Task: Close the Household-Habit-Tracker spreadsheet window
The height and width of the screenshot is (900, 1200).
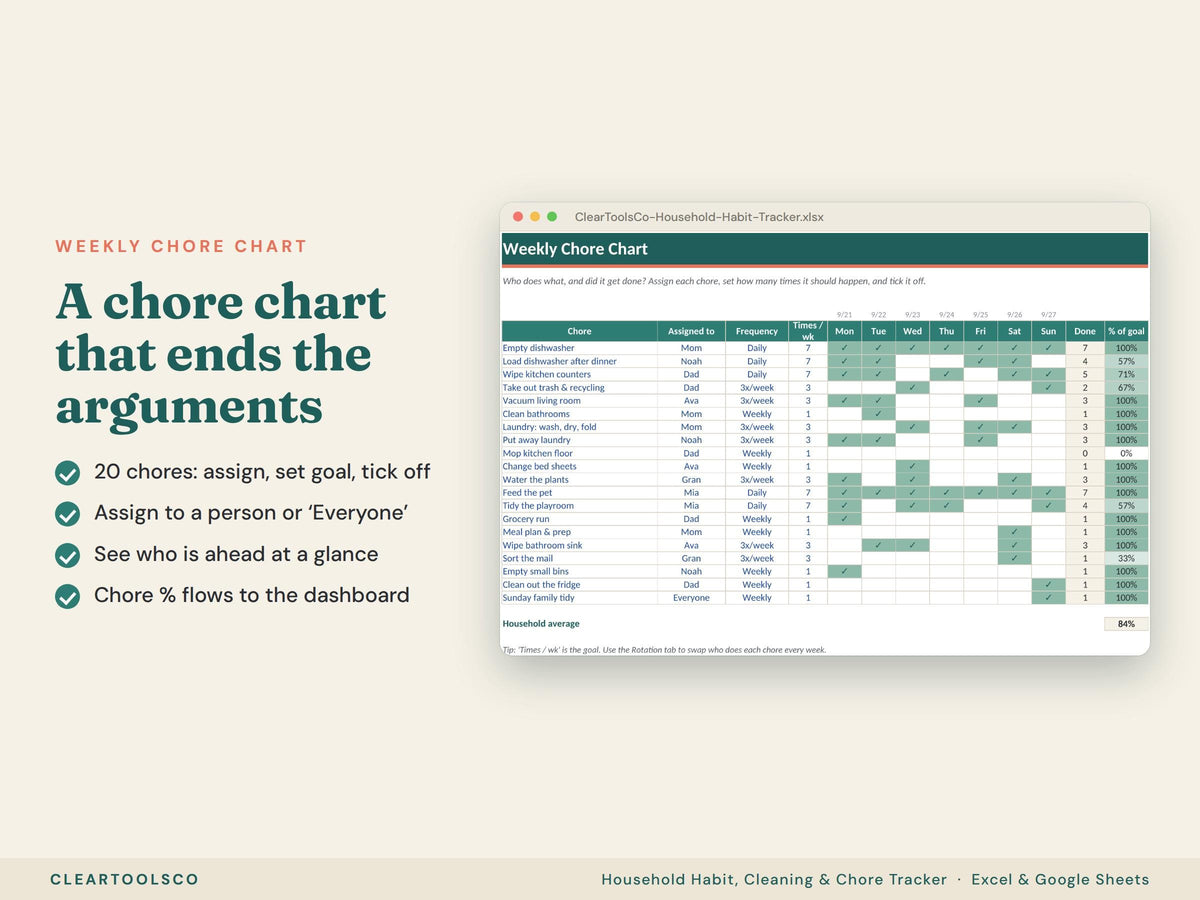Action: click(x=518, y=216)
